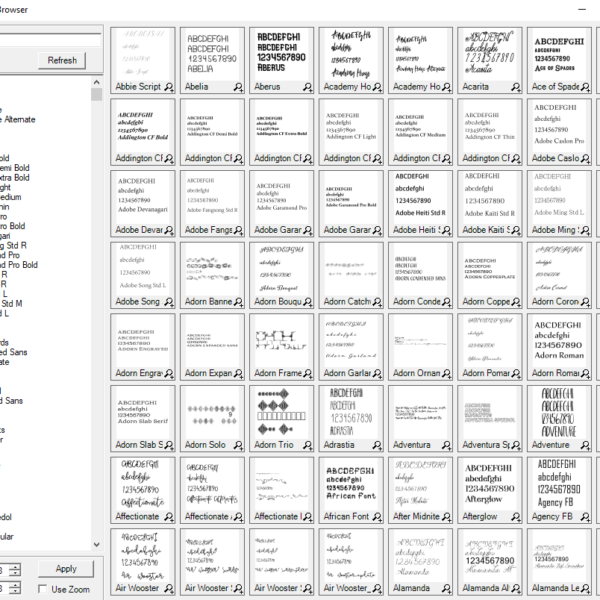This screenshot has height=600, width=600.
Task: Click the font search input field
Action: pyautogui.click(x=50, y=40)
